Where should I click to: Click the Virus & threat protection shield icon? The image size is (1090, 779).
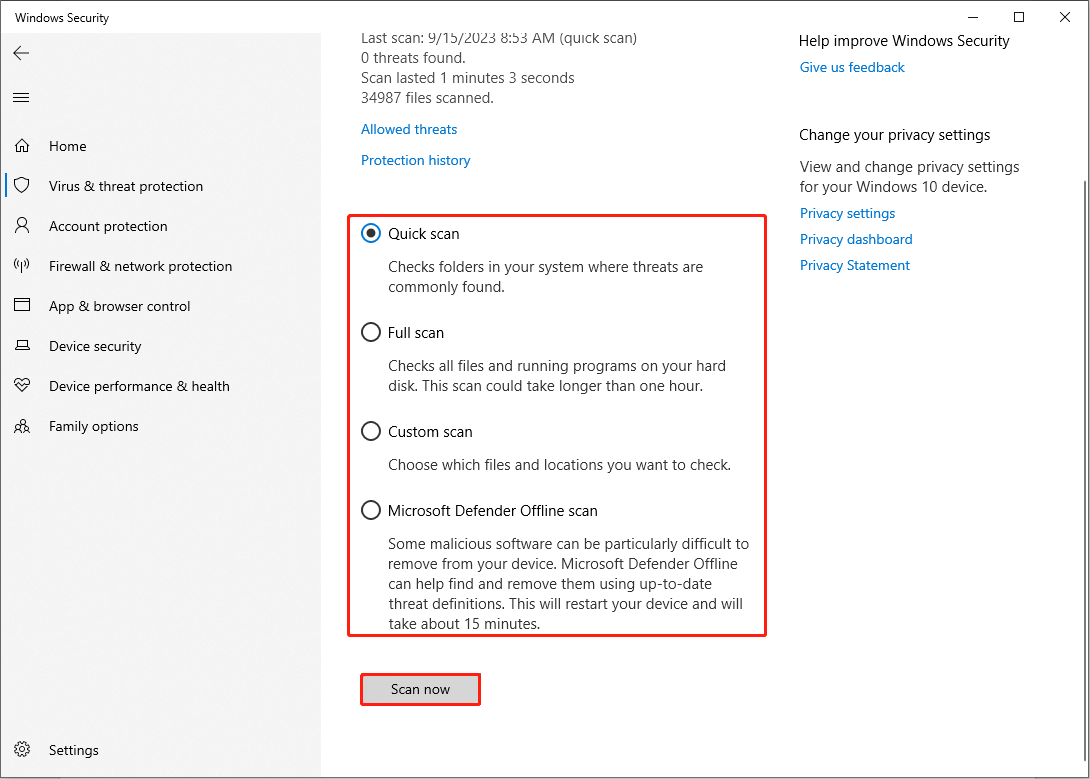click(x=22, y=185)
